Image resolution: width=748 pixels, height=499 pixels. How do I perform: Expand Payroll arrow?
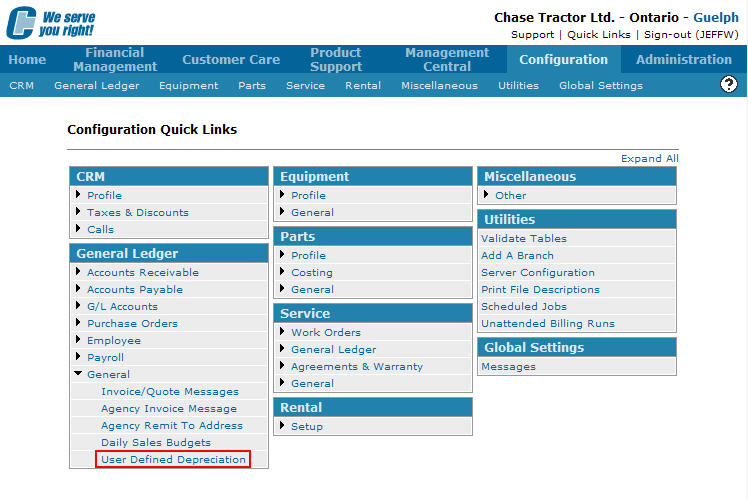pos(78,357)
